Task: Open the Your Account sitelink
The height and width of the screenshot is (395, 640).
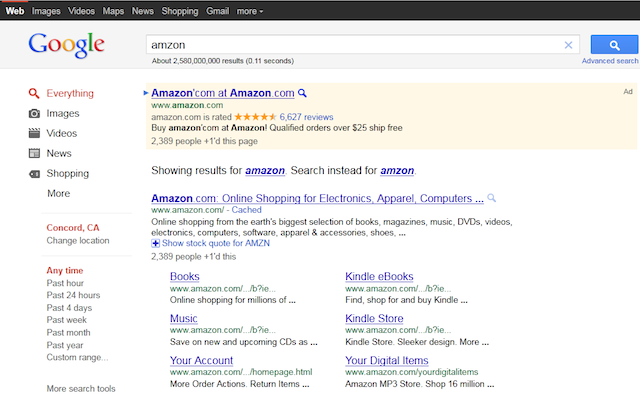Action: tap(201, 360)
